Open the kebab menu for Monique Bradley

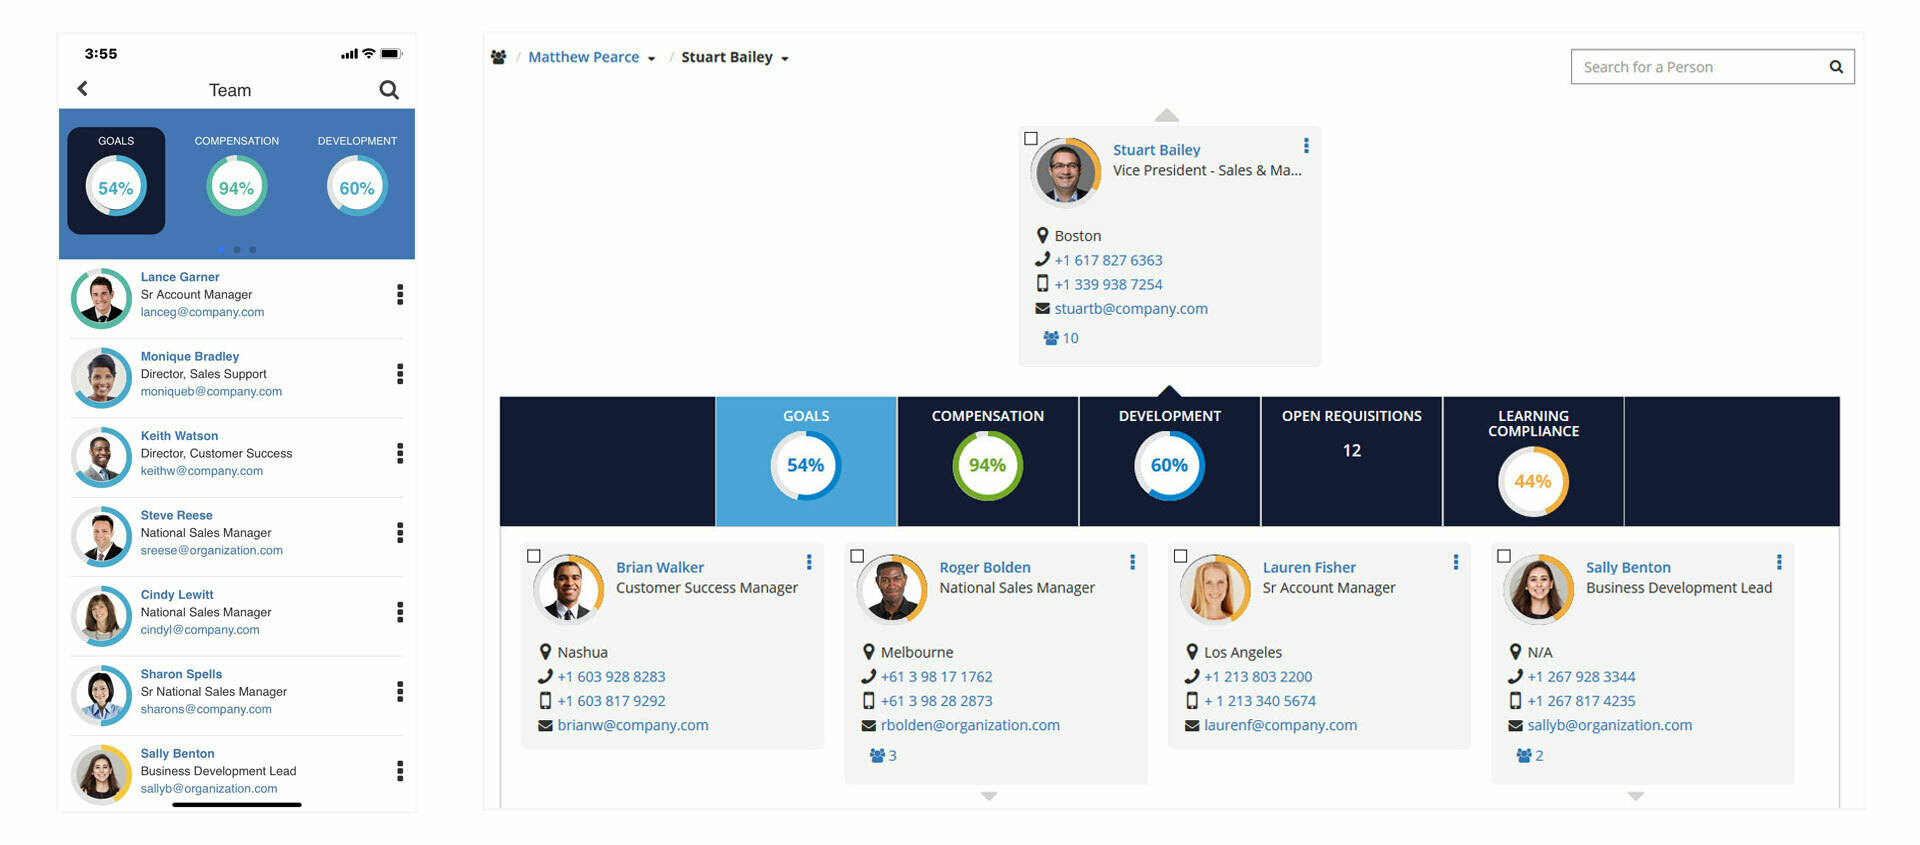click(400, 374)
